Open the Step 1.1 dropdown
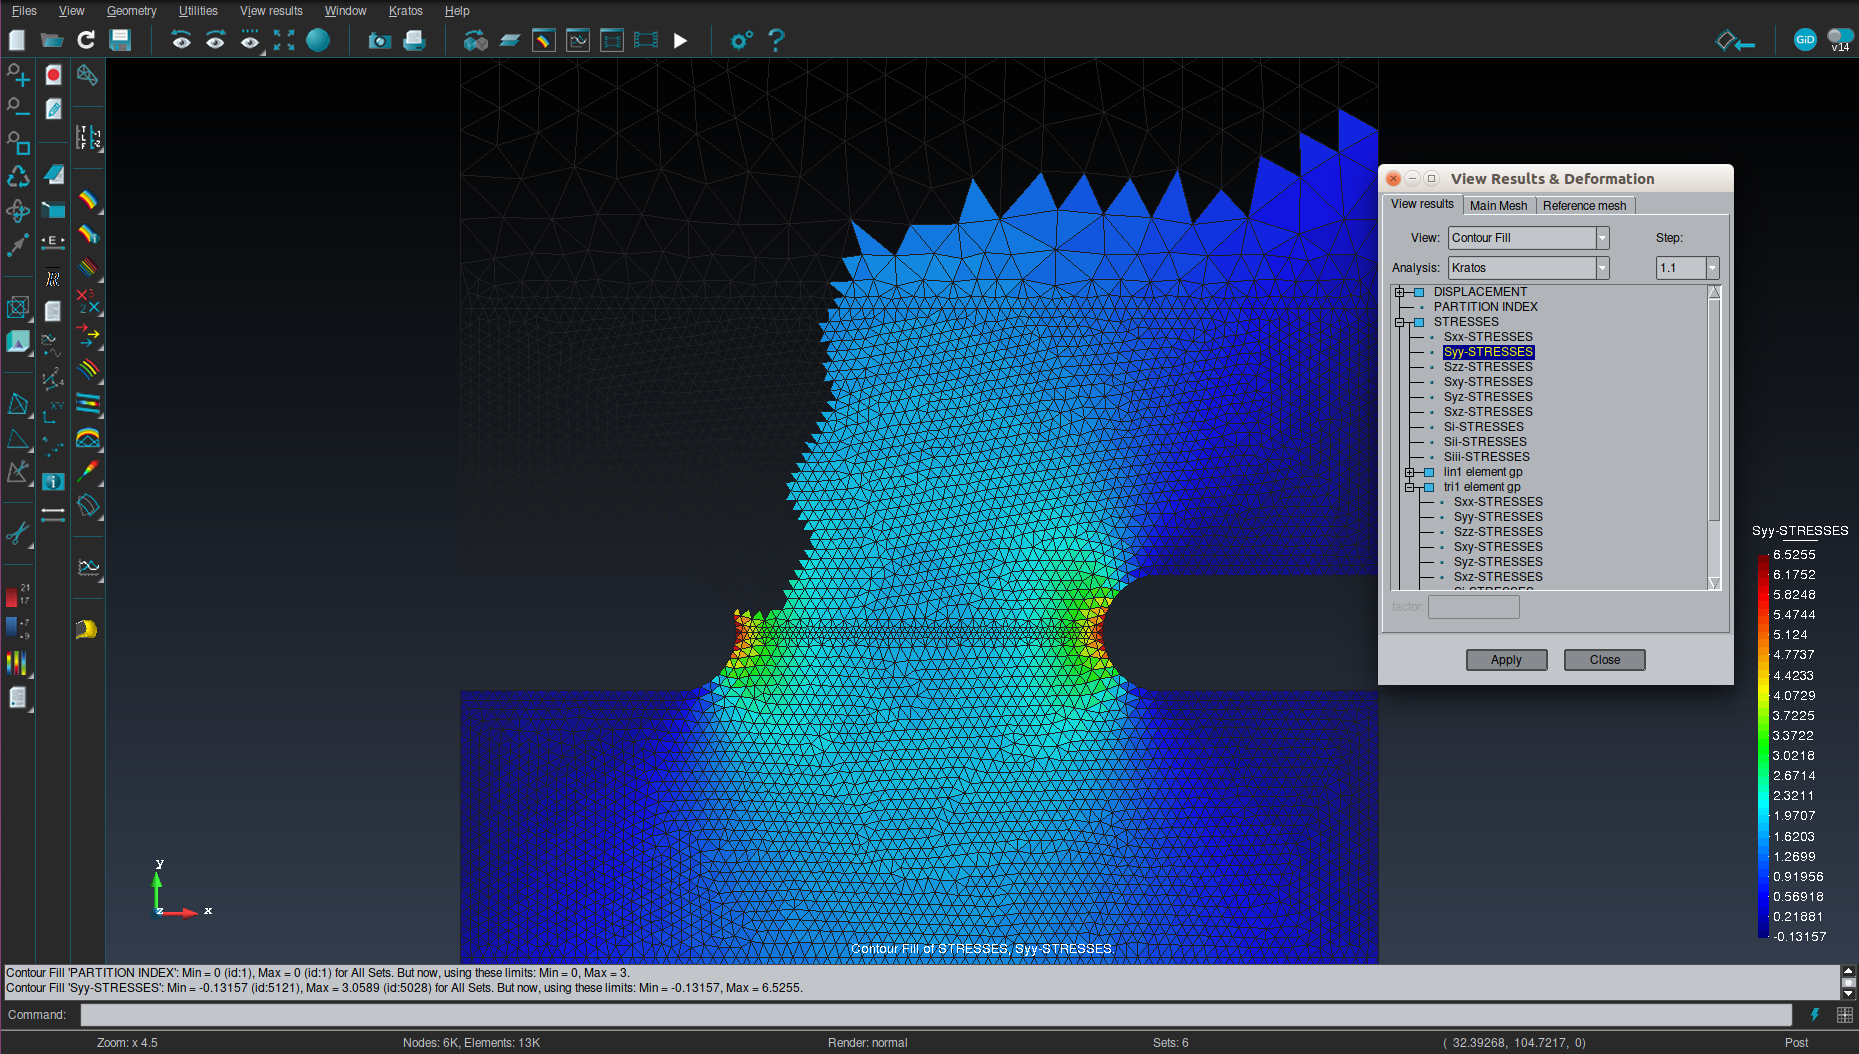The height and width of the screenshot is (1054, 1859). (1712, 268)
